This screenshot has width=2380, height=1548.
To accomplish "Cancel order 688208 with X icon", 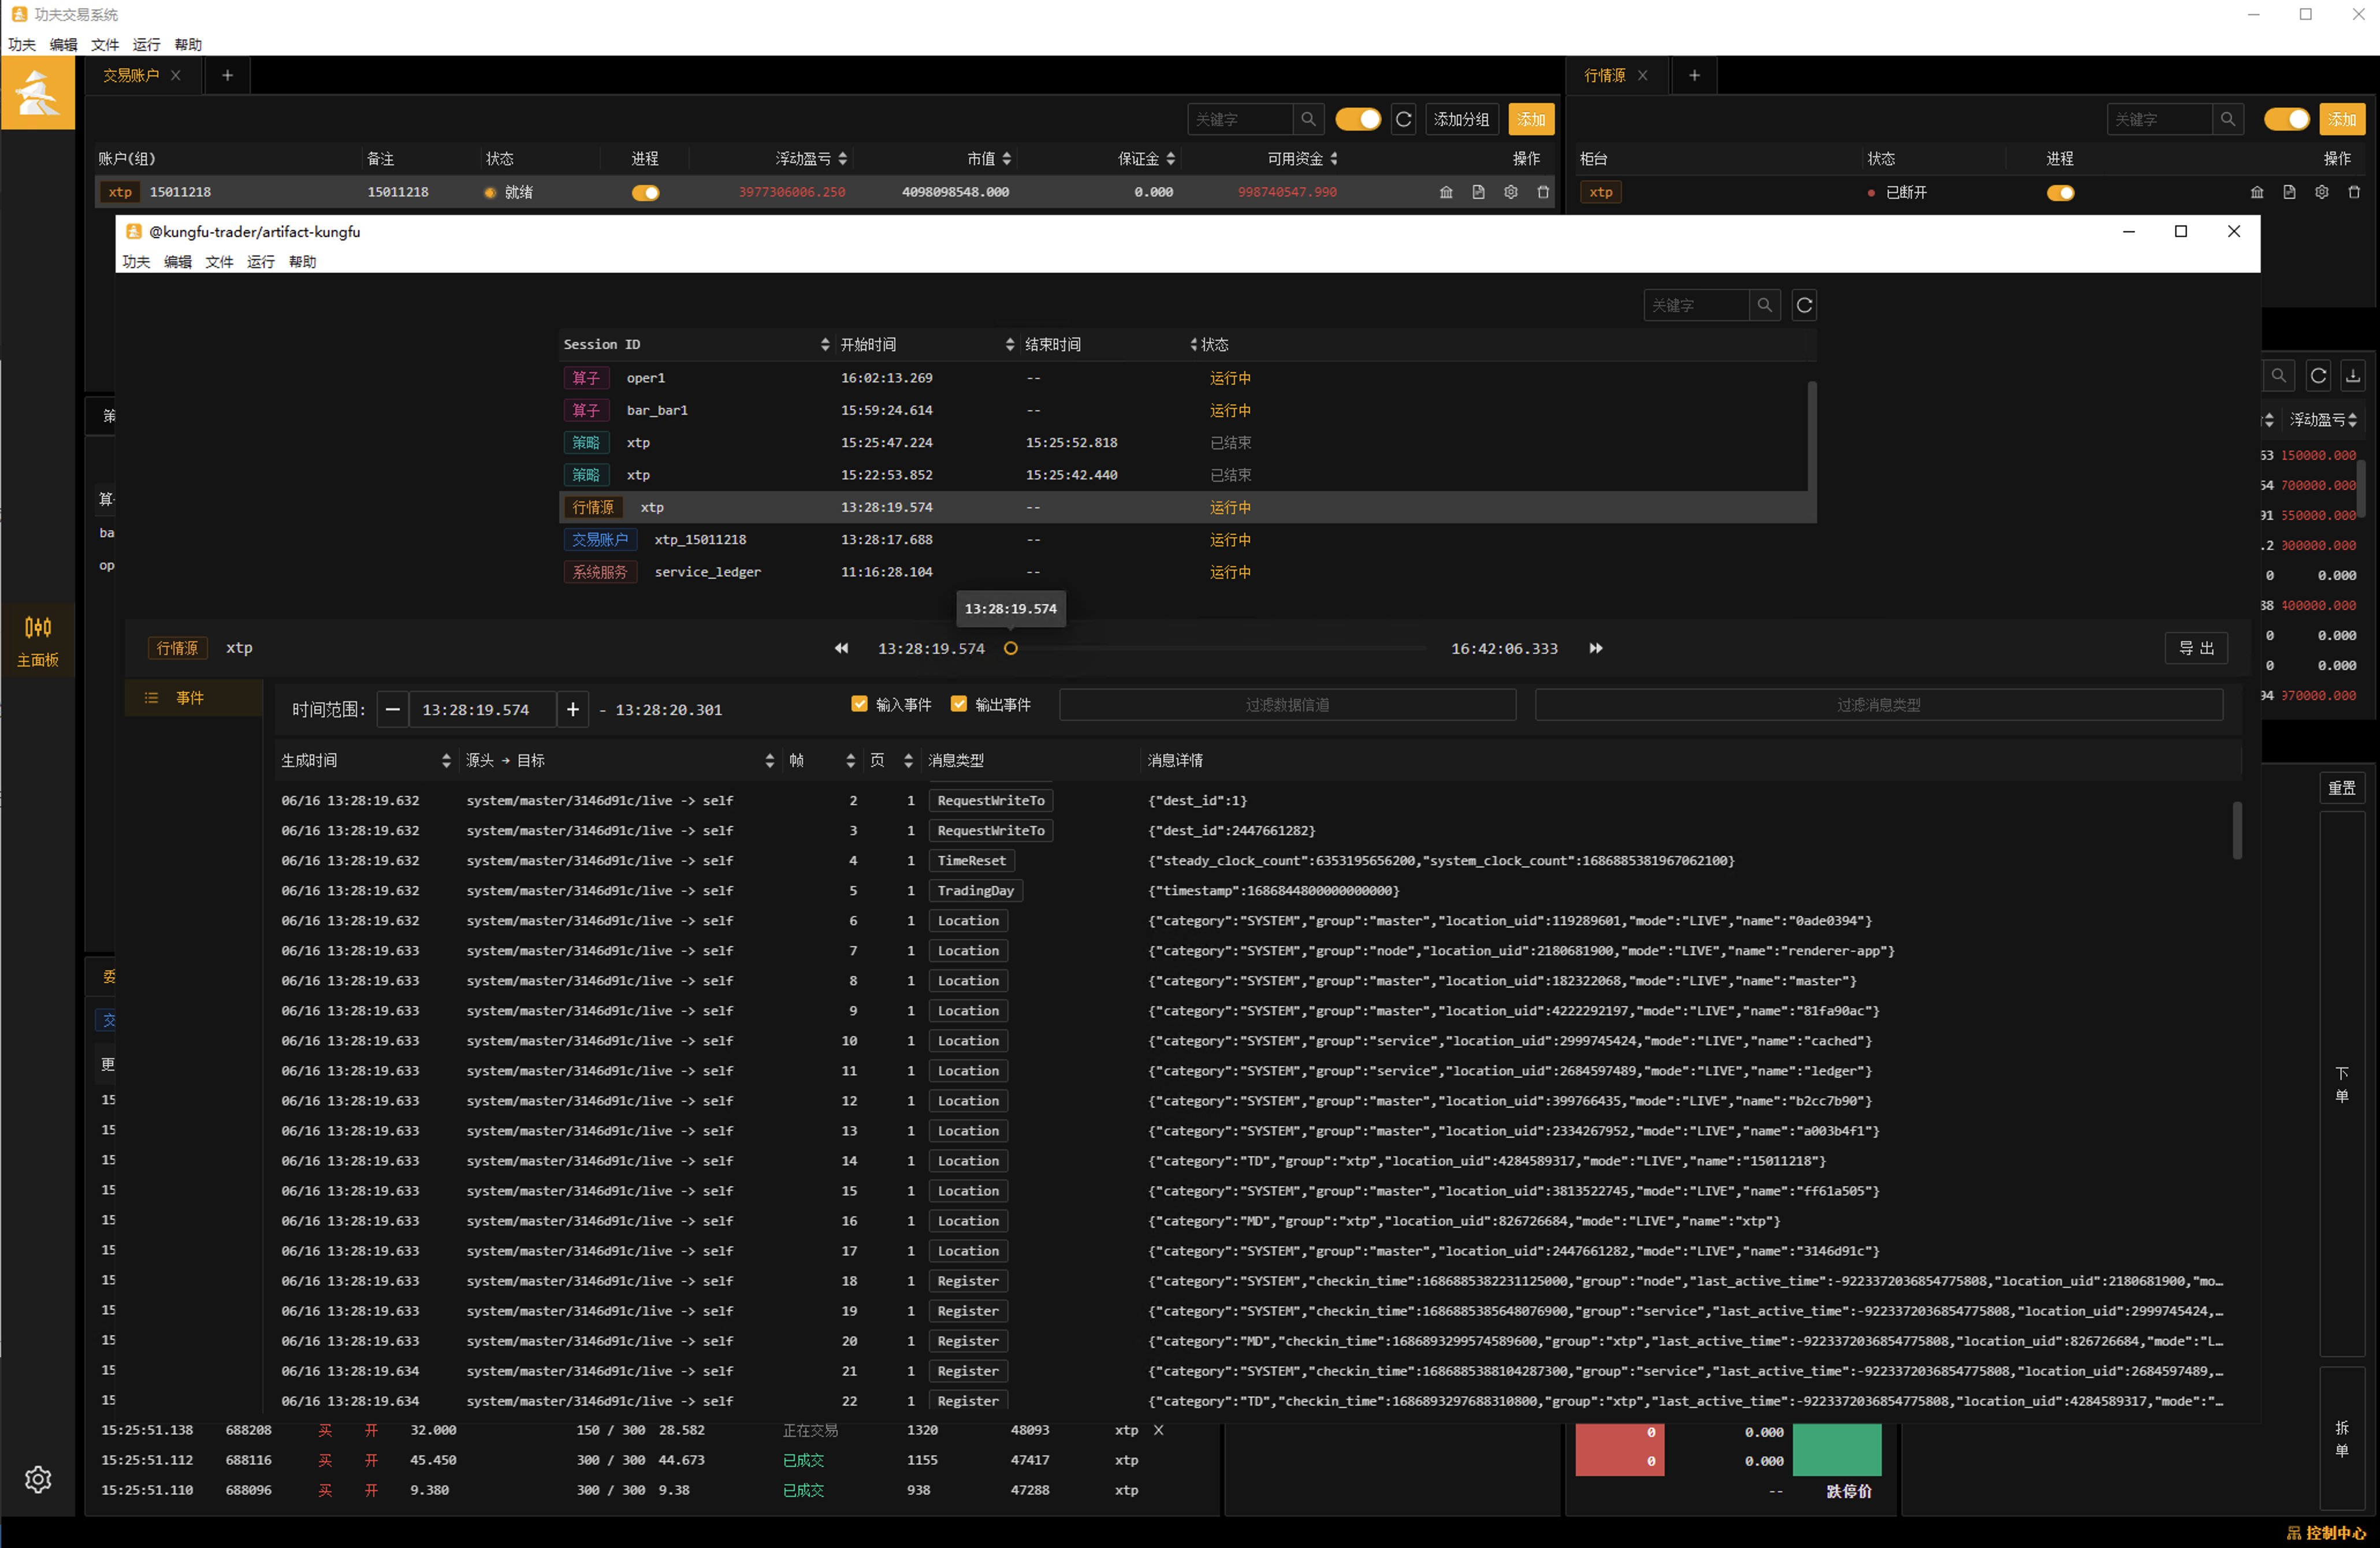I will (1159, 1430).
